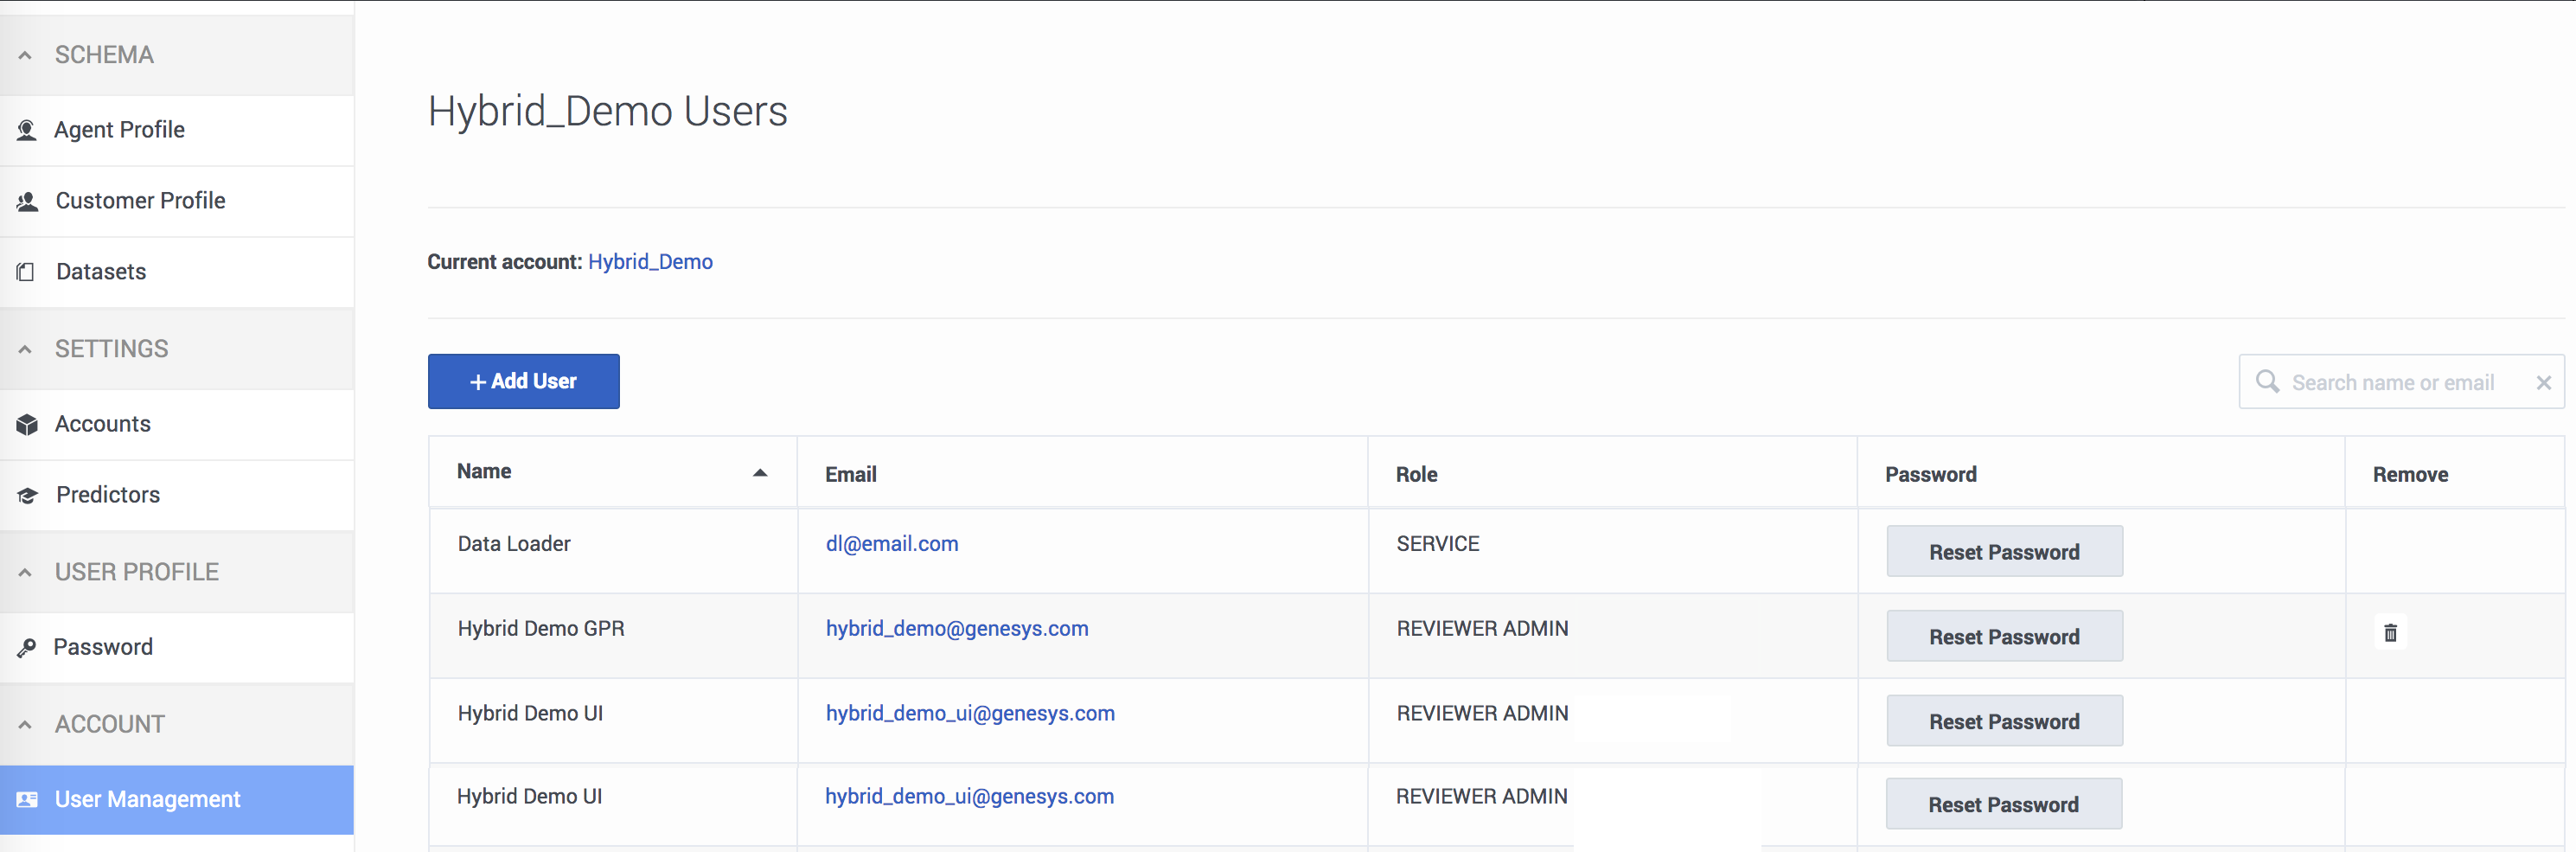
Task: Open the Password menu item
Action: point(177,647)
